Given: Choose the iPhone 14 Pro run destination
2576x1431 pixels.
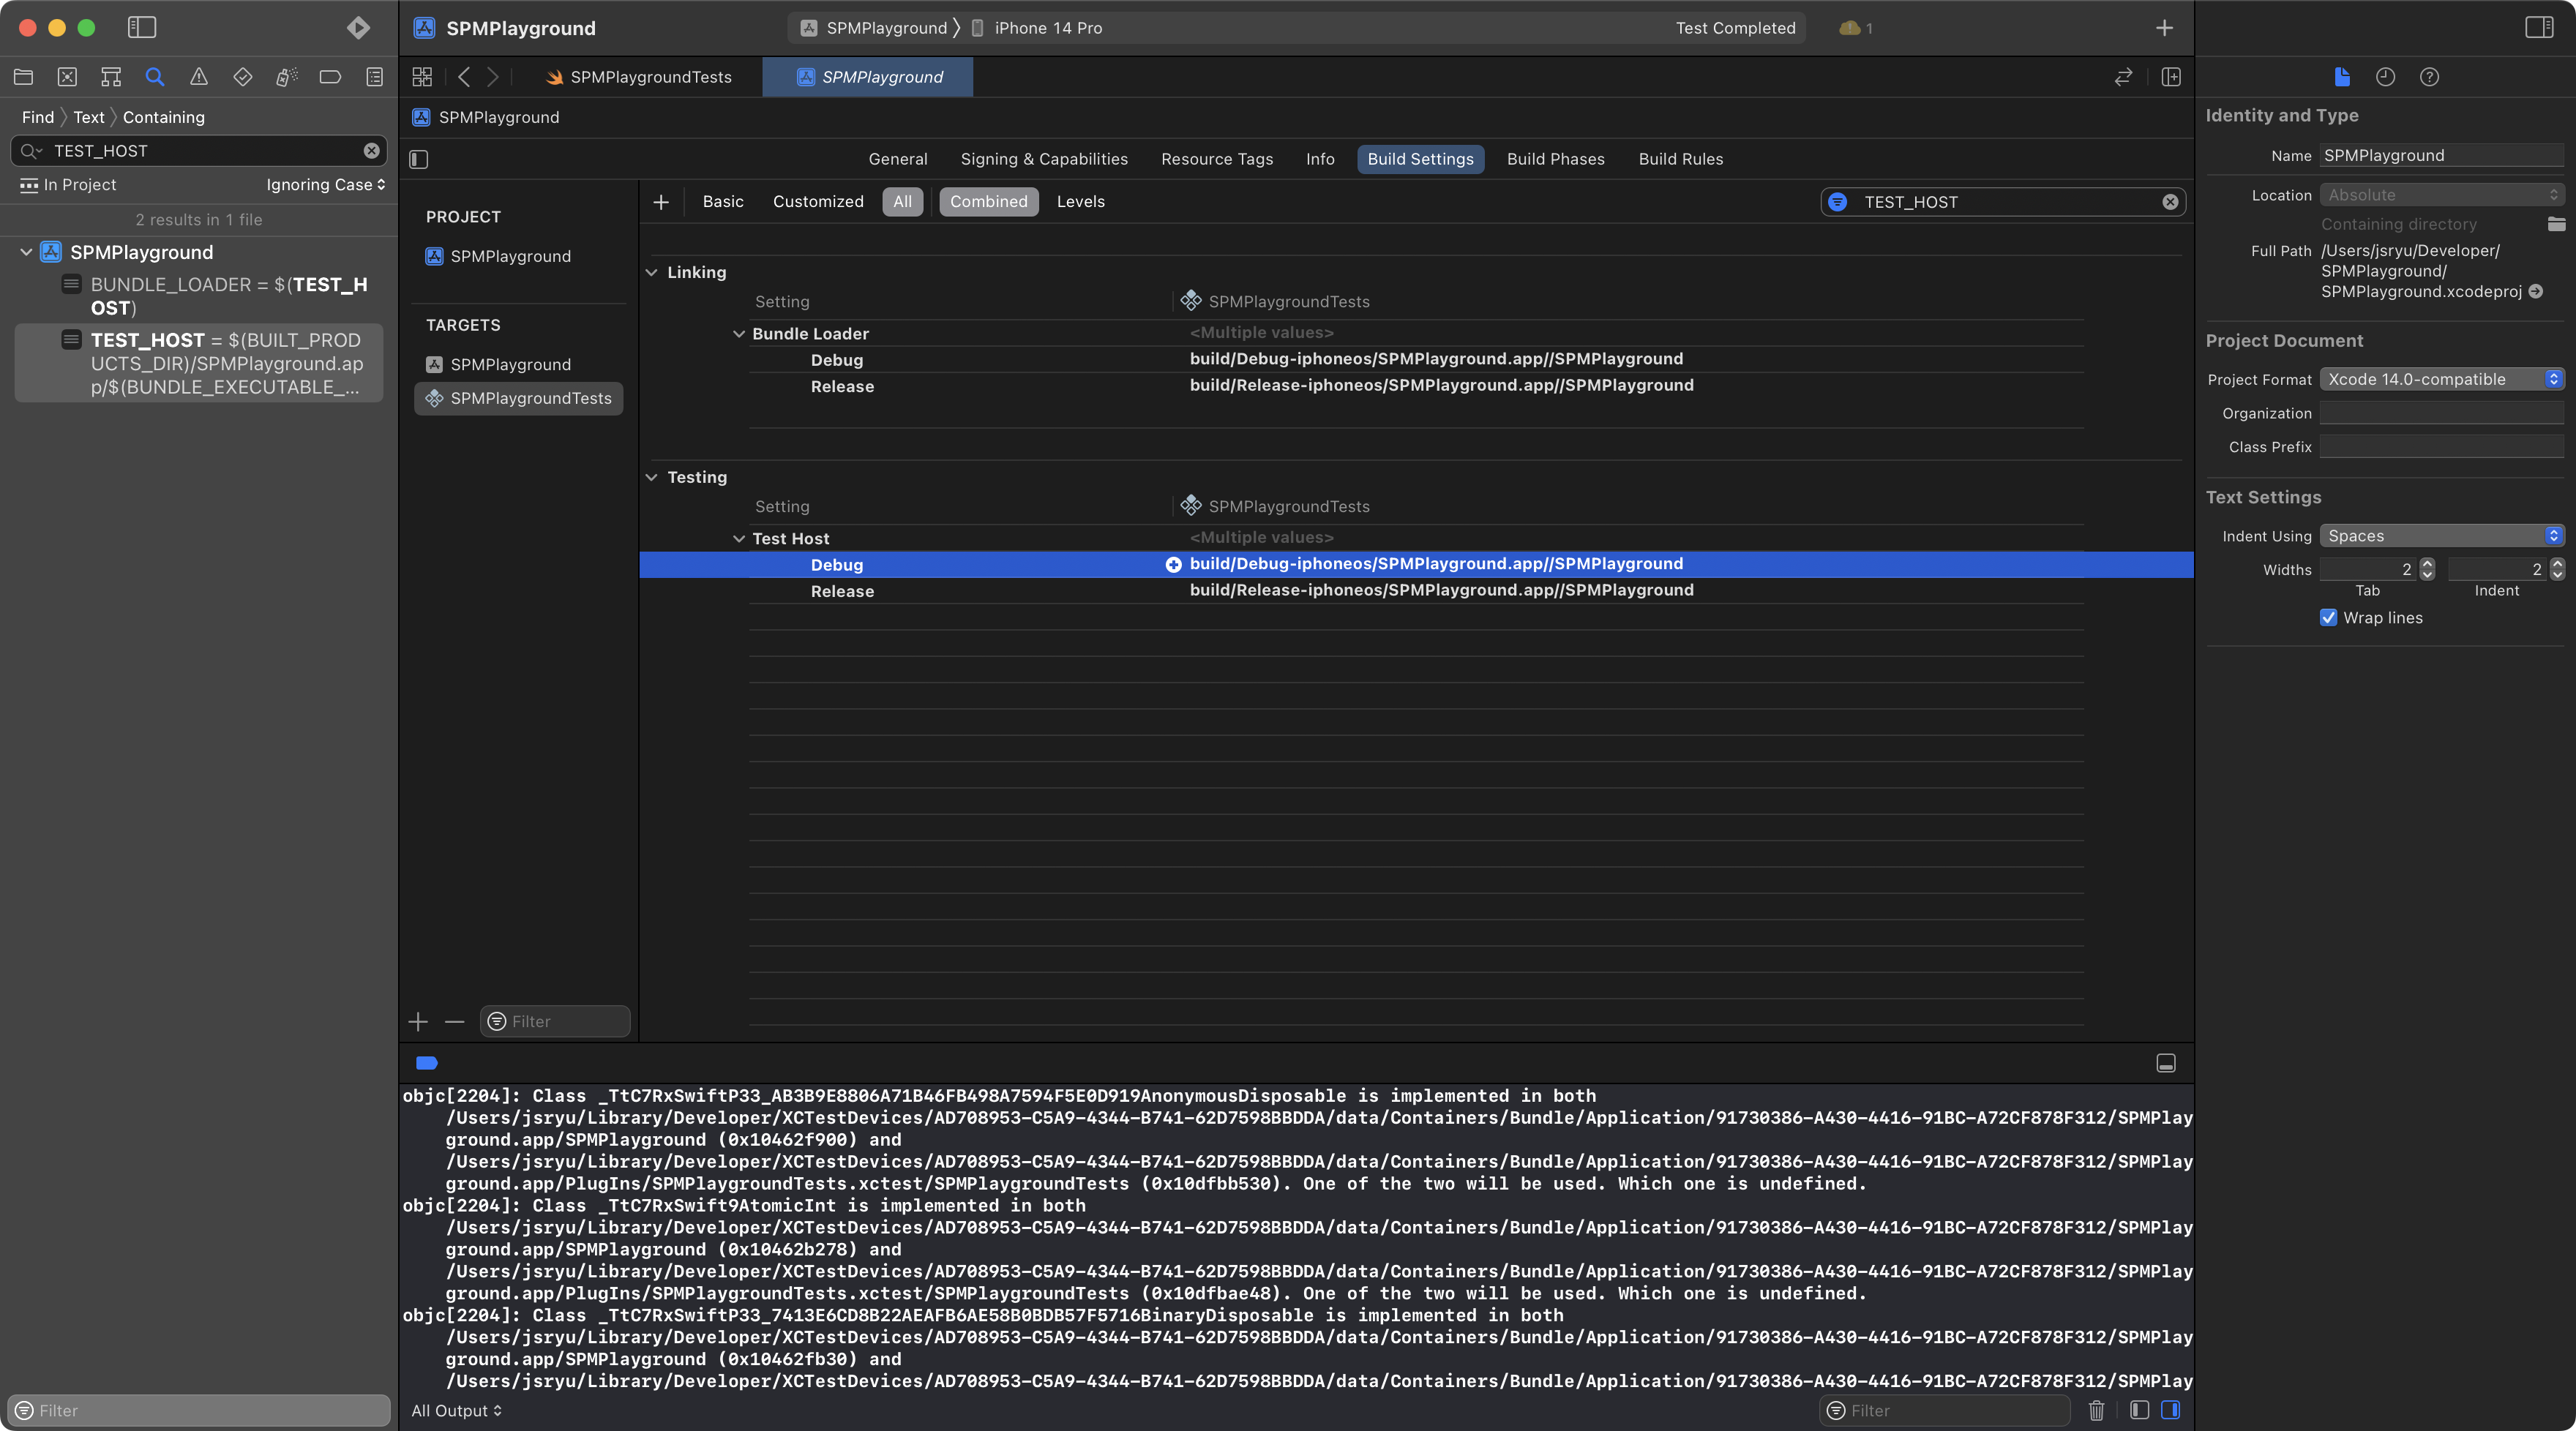Looking at the screenshot, I should pos(1037,28).
